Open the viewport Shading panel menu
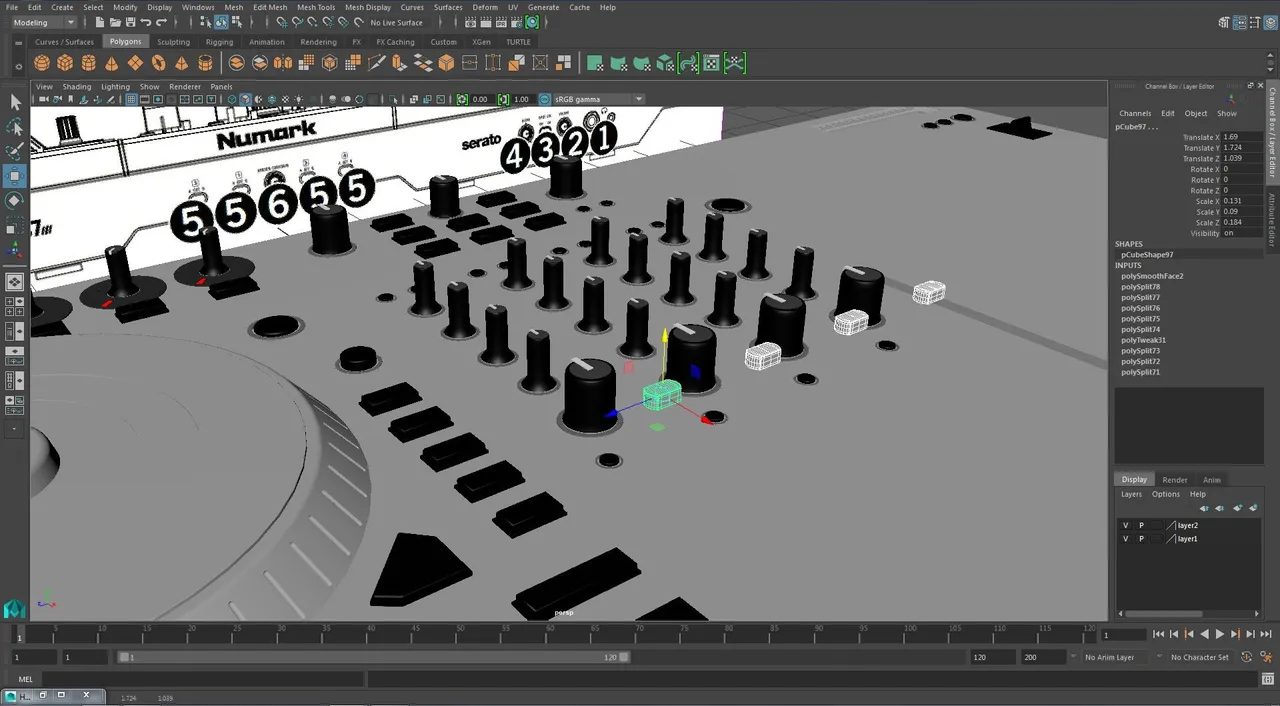 coord(77,87)
